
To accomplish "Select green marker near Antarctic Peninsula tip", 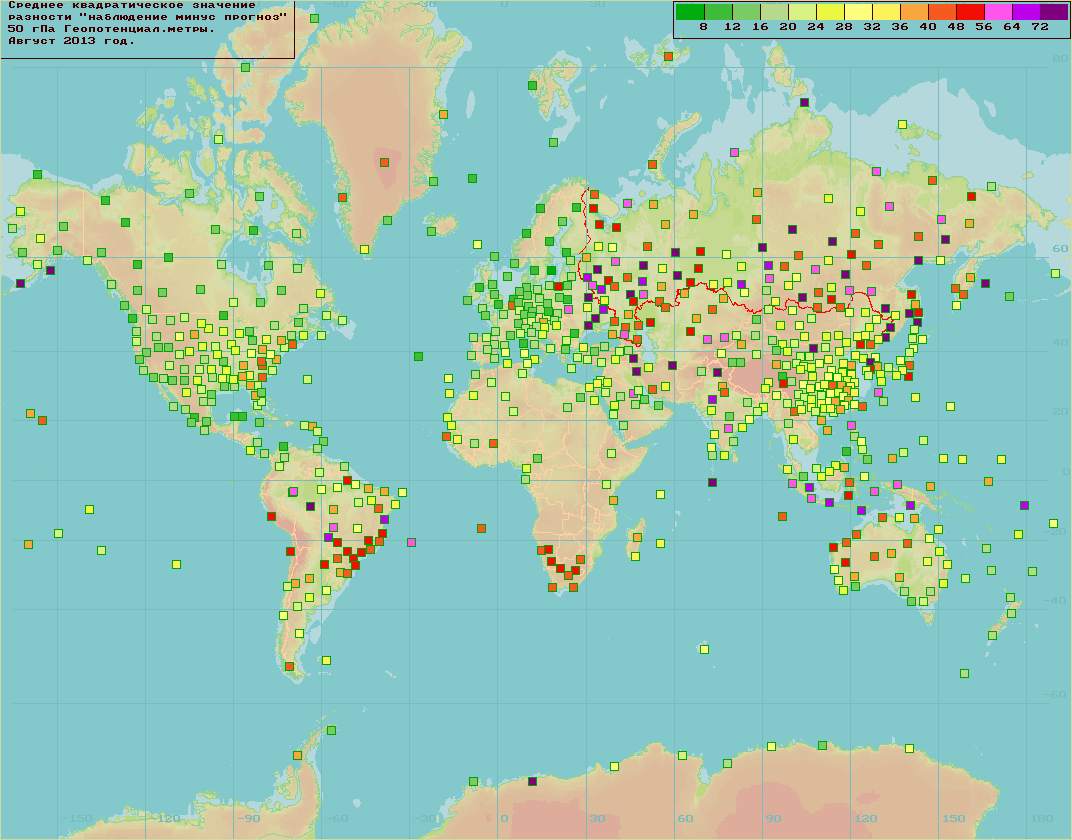I will click(x=332, y=731).
